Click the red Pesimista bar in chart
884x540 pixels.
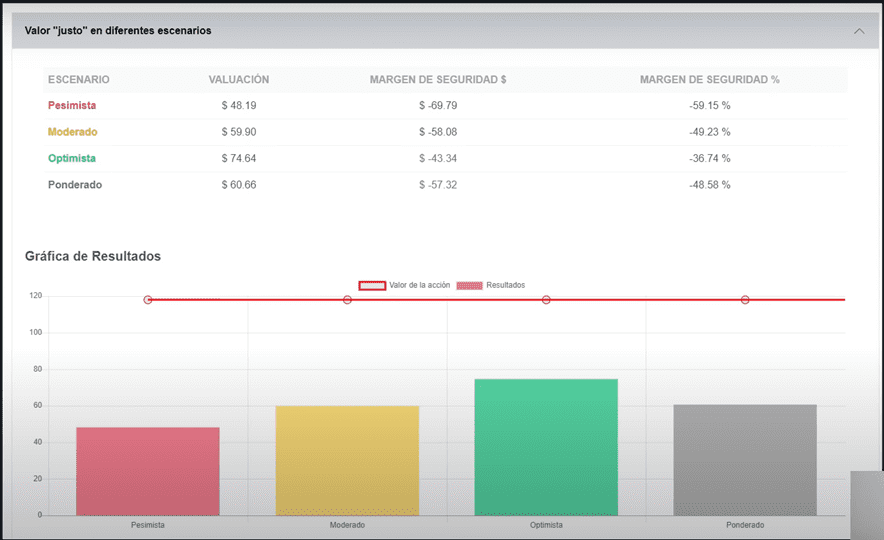148,471
